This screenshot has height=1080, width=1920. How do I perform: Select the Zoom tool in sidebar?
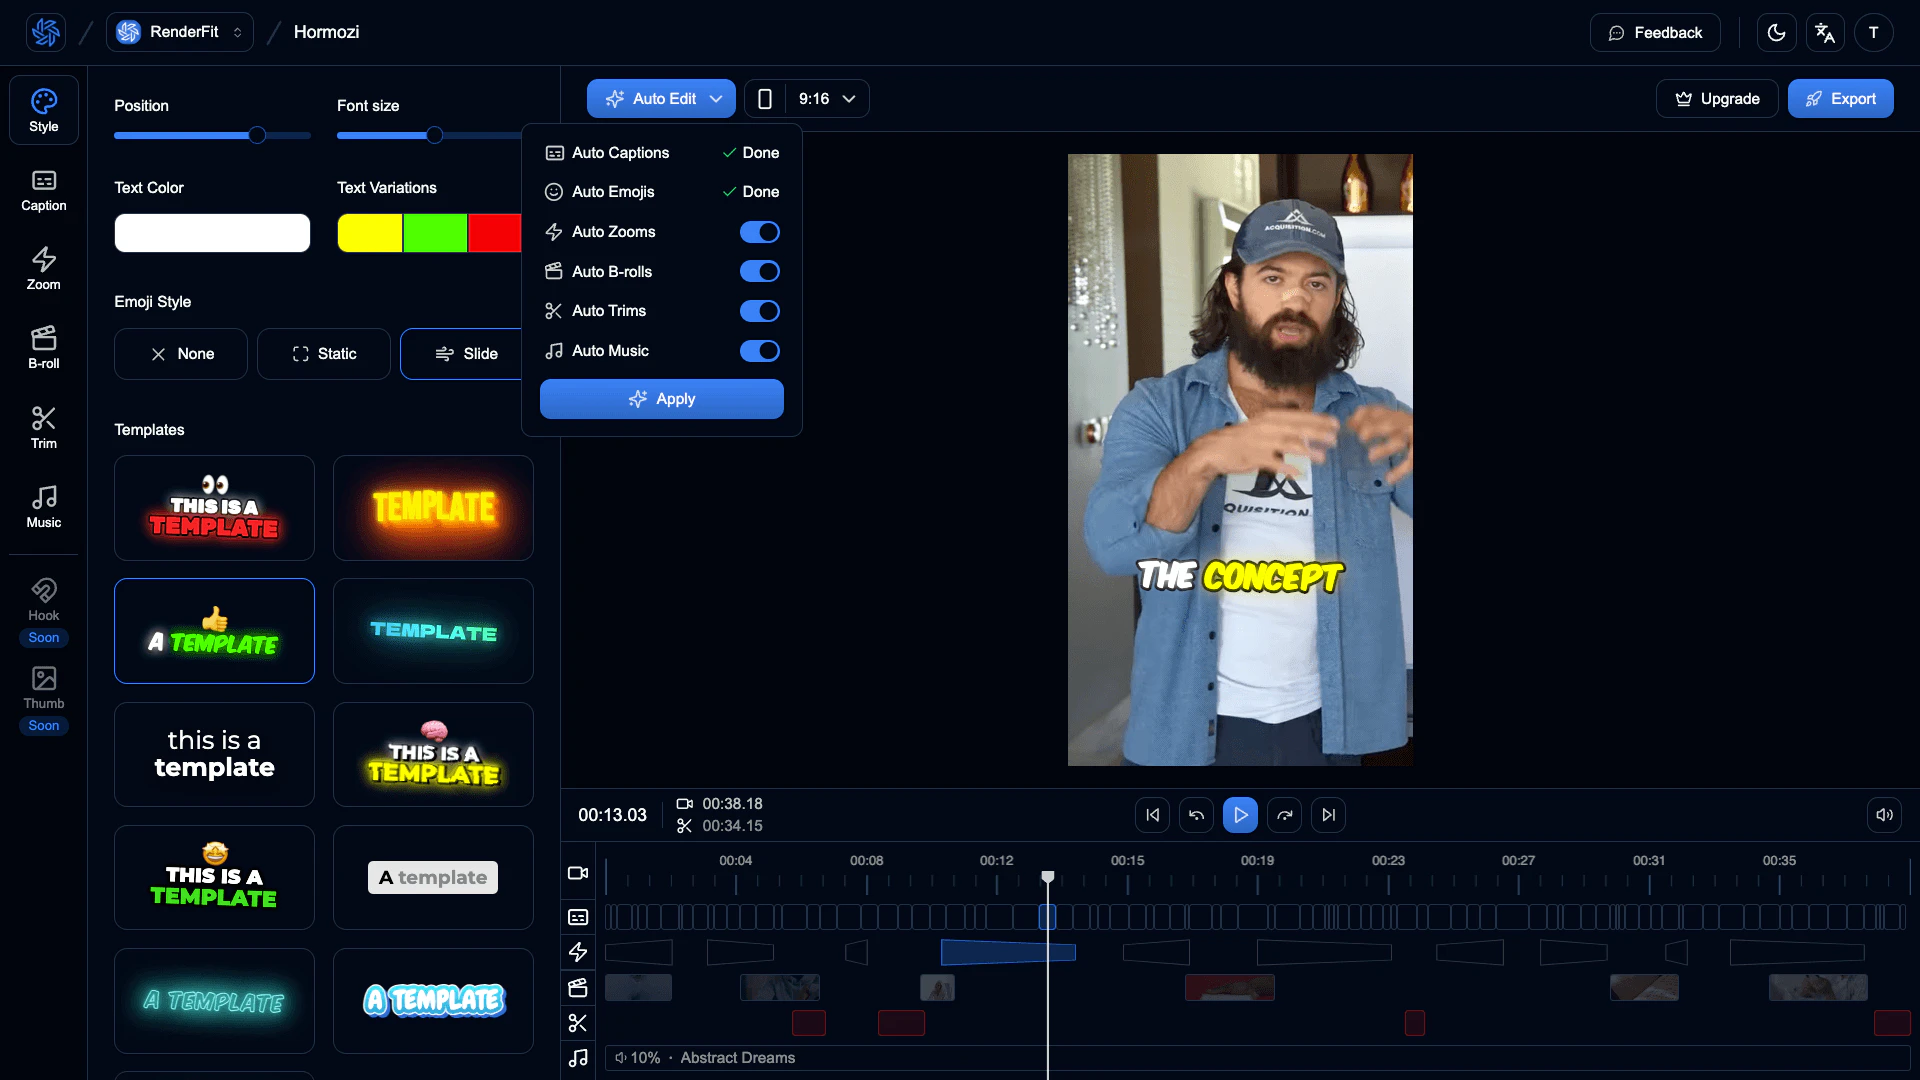pyautogui.click(x=43, y=267)
